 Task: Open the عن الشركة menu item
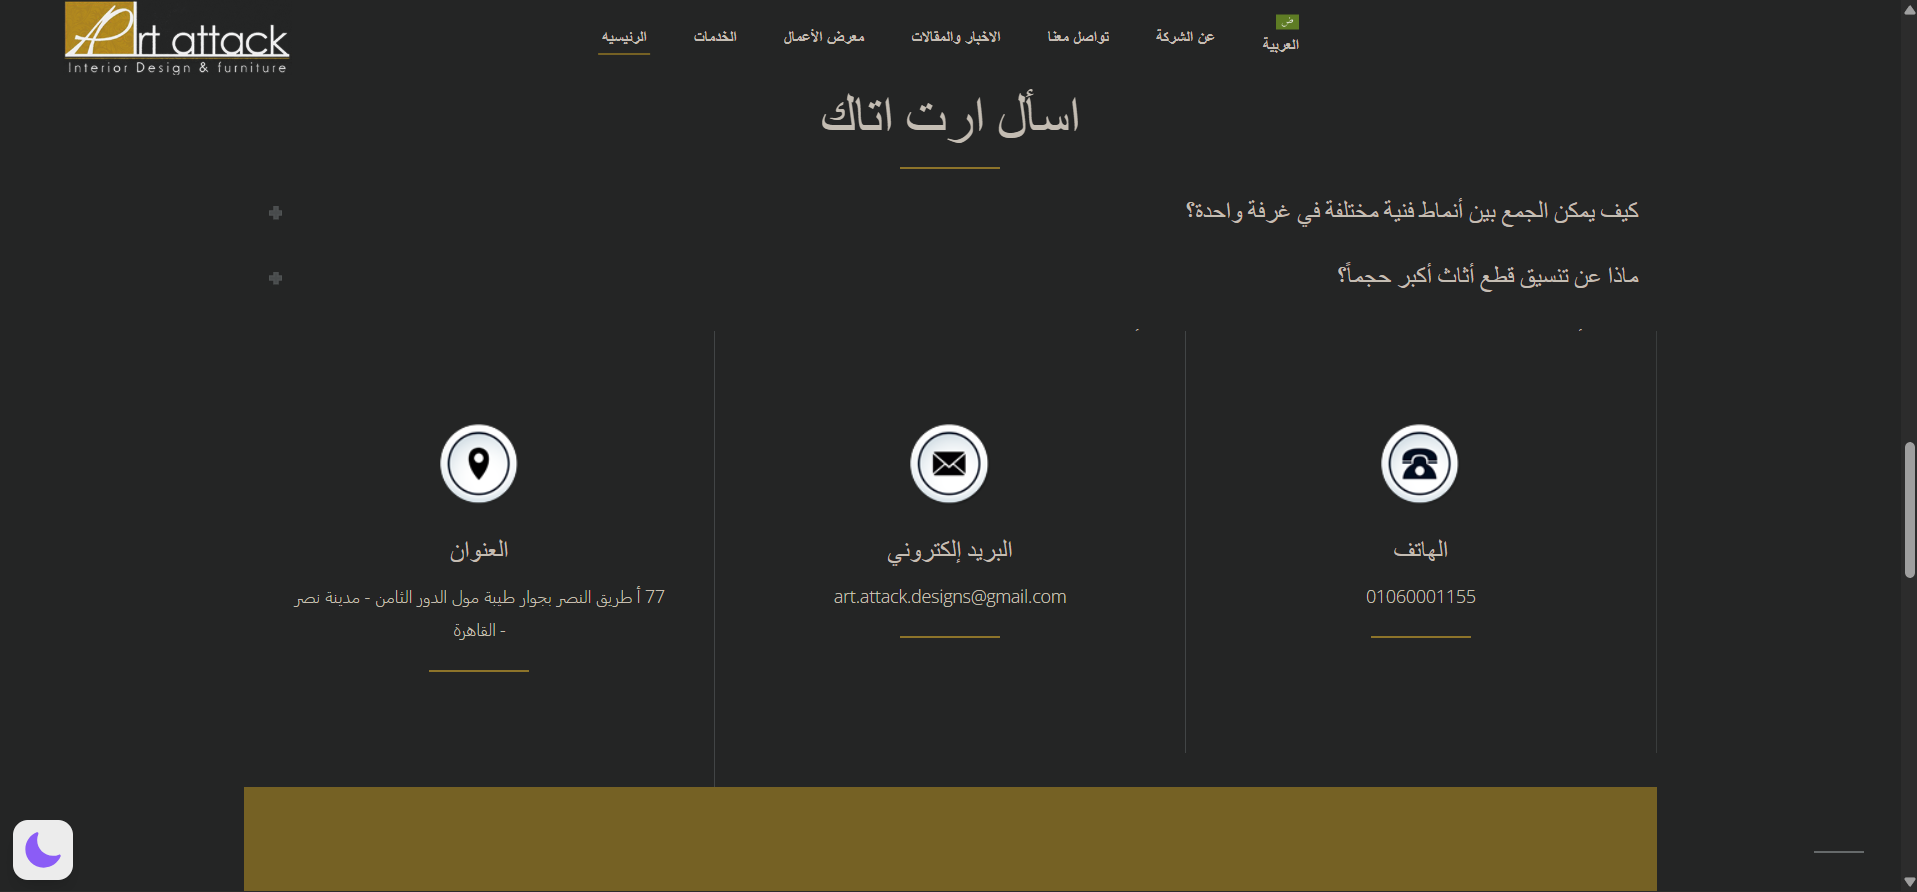point(1185,37)
